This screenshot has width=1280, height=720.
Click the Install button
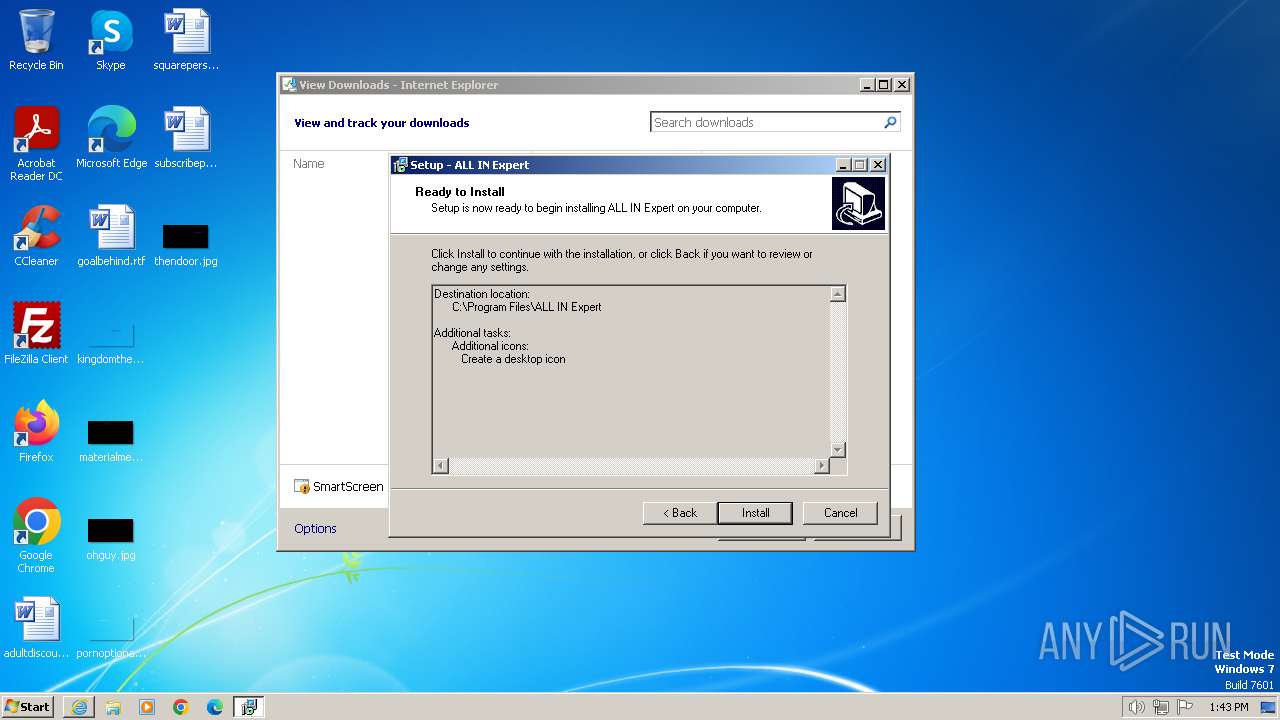(755, 513)
